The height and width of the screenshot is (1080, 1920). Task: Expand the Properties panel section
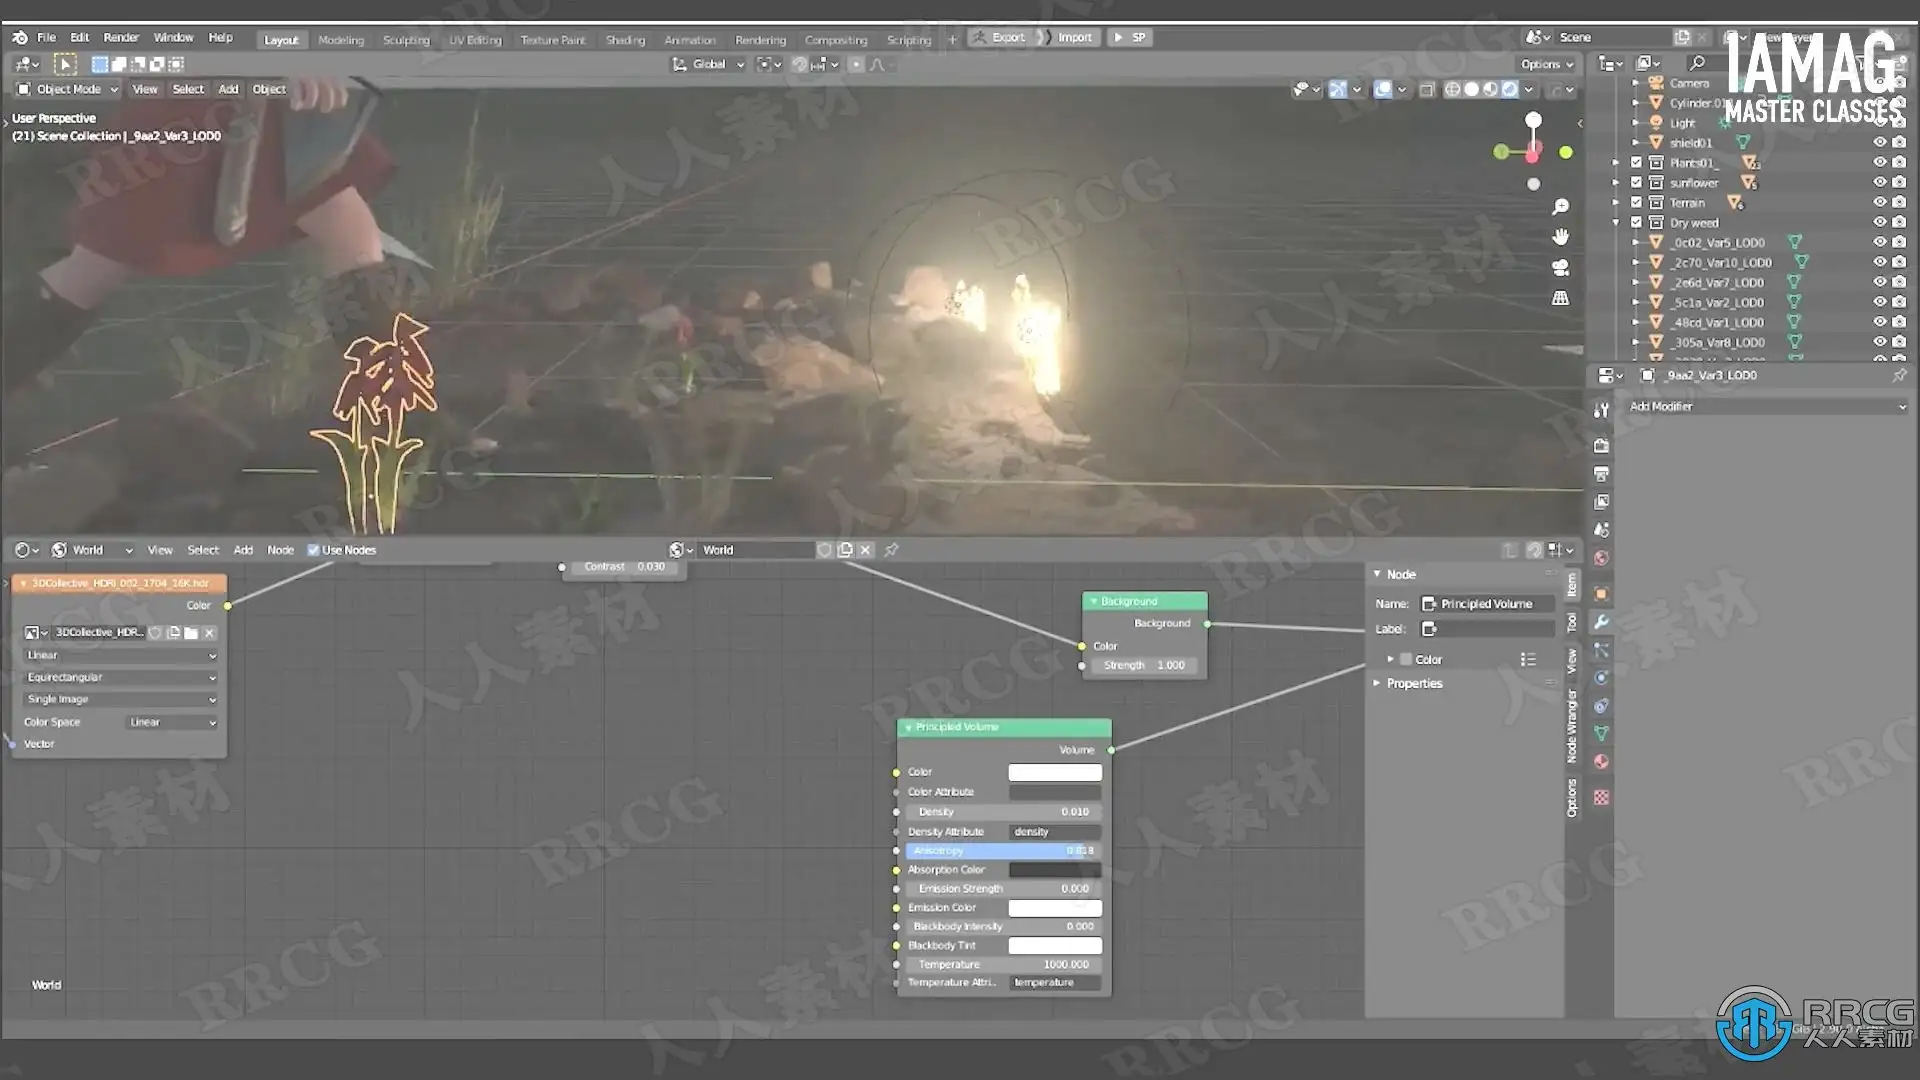(1414, 684)
